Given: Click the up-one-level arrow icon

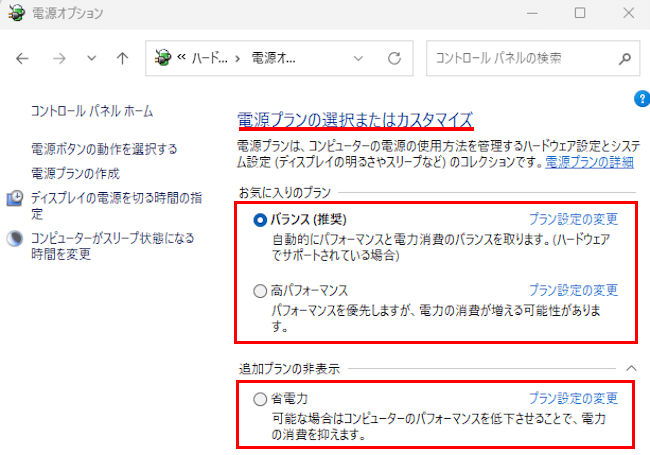Looking at the screenshot, I should (122, 58).
